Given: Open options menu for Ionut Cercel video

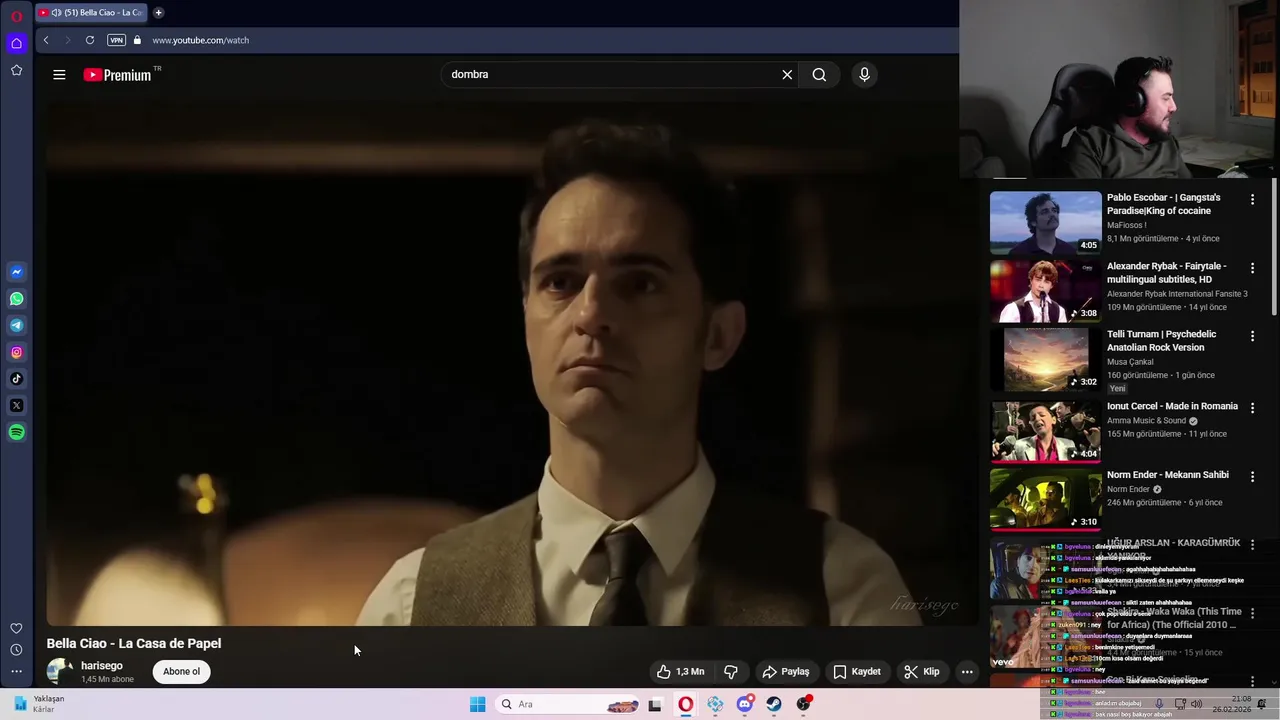Looking at the screenshot, I should point(1252,408).
